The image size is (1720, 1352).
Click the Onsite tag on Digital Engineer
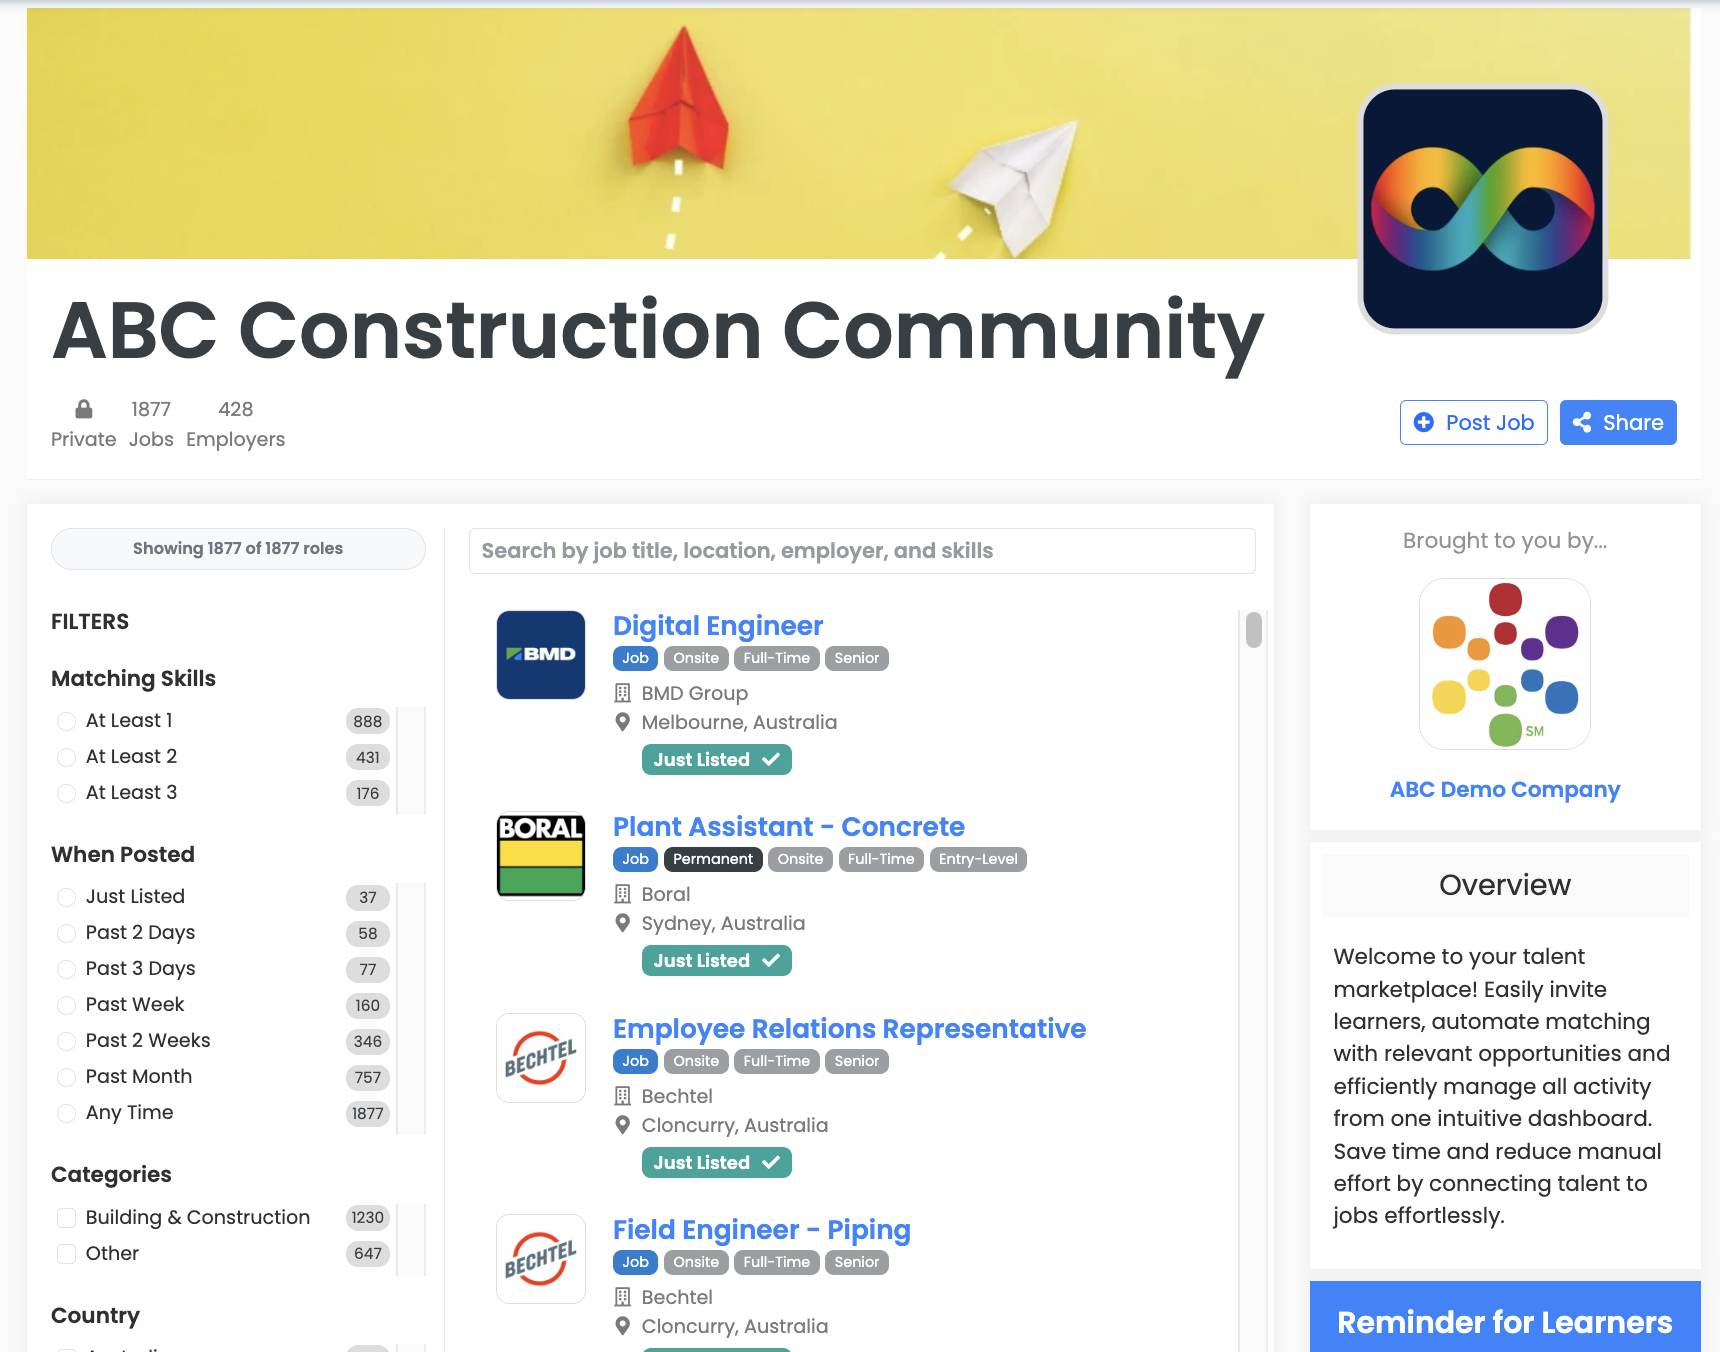(x=696, y=658)
